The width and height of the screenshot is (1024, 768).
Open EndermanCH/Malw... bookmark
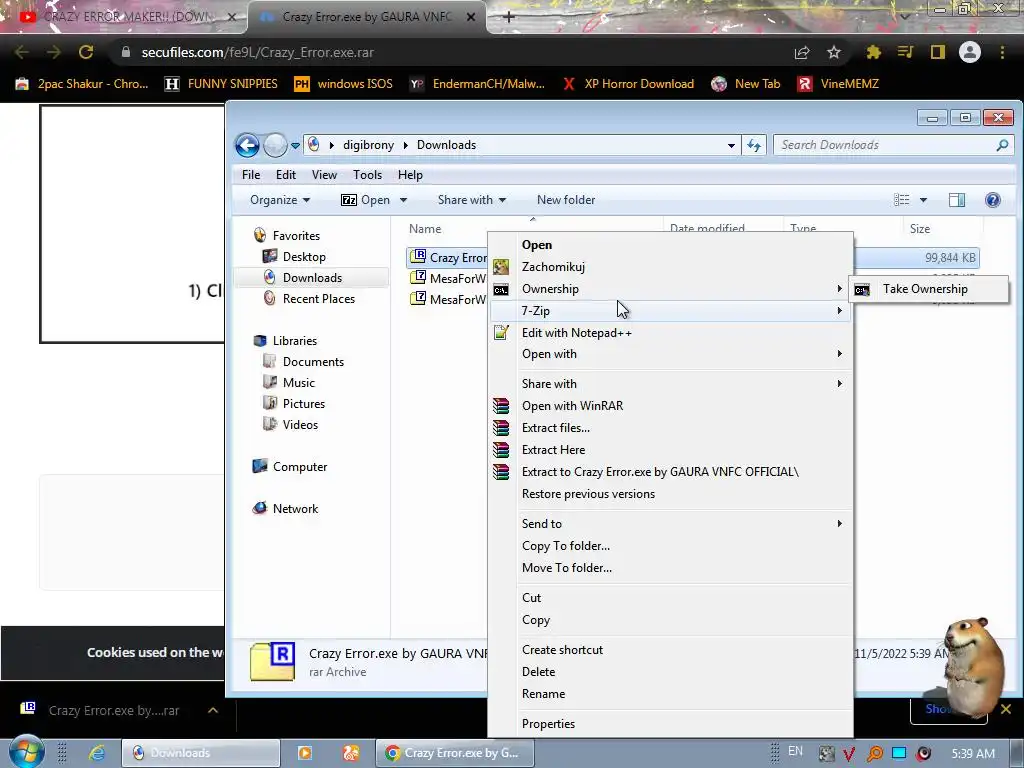tap(477, 84)
